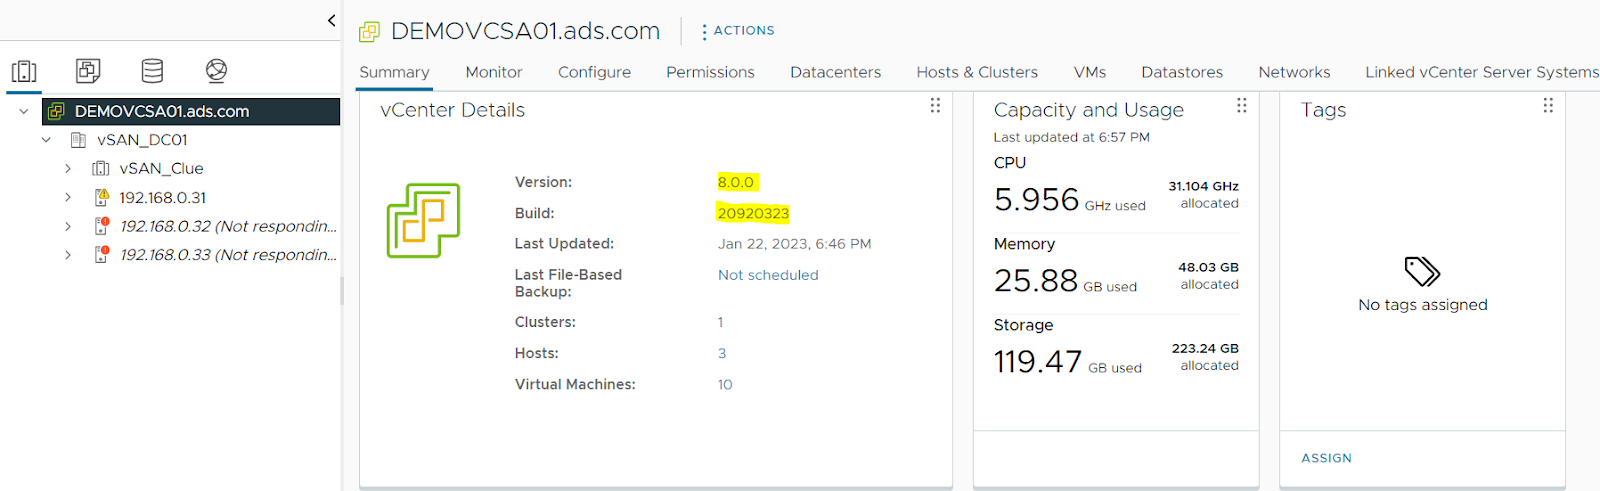The height and width of the screenshot is (491, 1600).
Task: Switch to the Permissions tab
Action: [710, 72]
